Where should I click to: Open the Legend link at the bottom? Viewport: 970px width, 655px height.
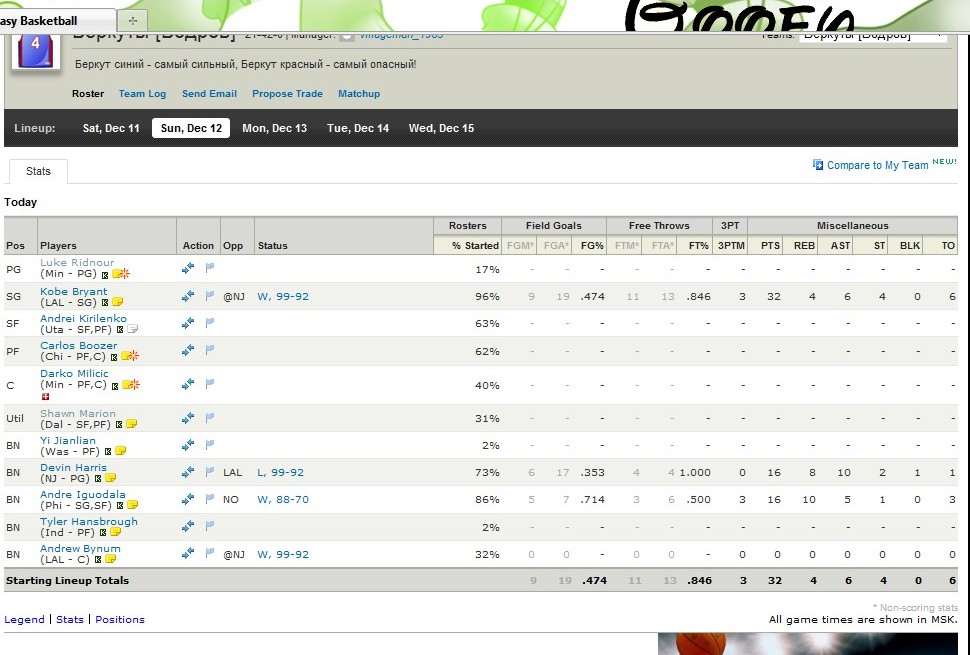tap(24, 619)
